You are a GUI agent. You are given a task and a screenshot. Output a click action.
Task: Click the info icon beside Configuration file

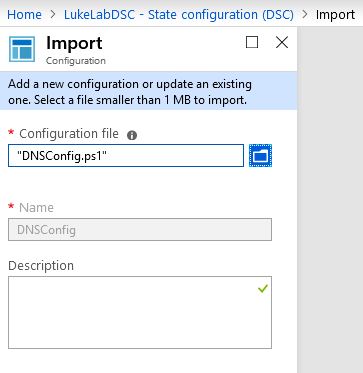click(x=132, y=135)
